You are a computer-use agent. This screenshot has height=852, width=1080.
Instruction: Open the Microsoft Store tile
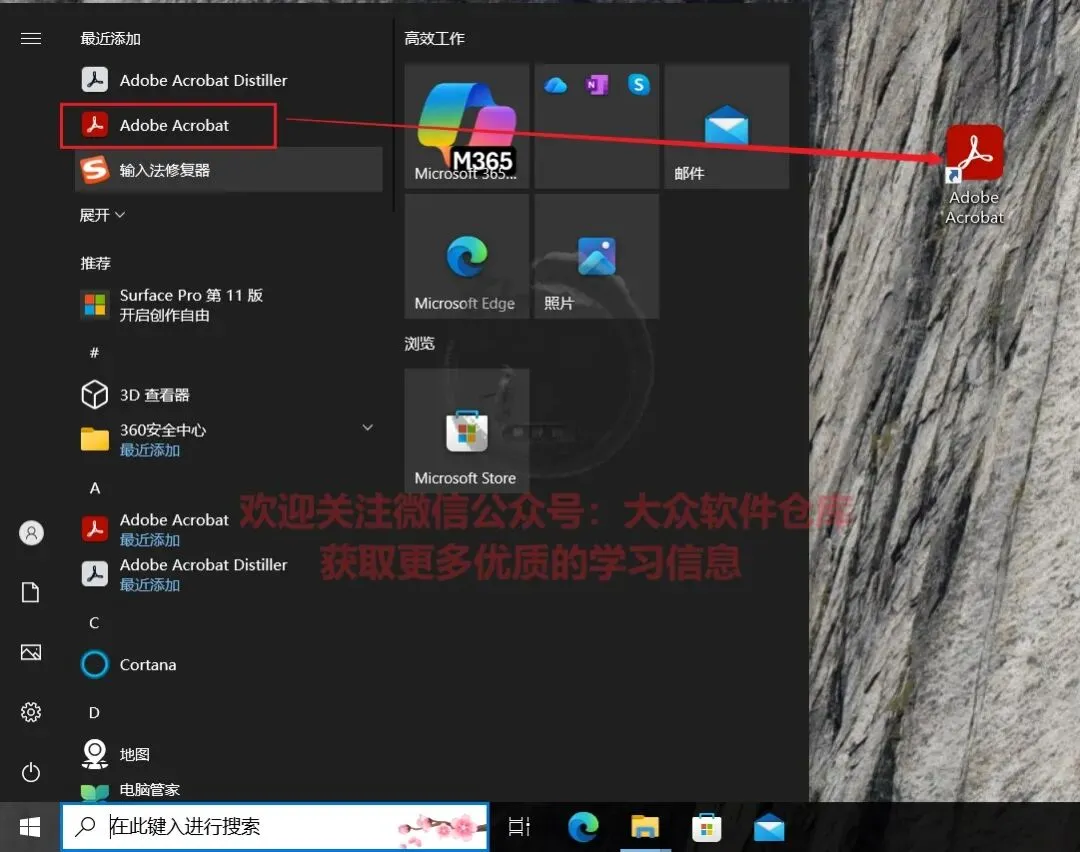tap(467, 430)
